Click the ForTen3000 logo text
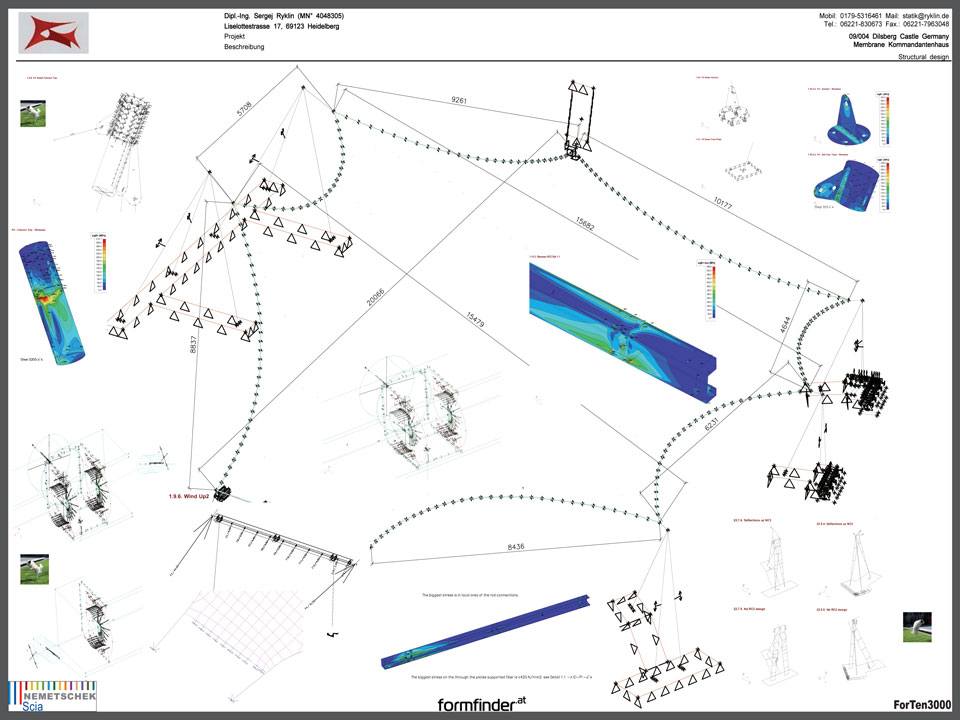960x720 pixels. pos(921,704)
